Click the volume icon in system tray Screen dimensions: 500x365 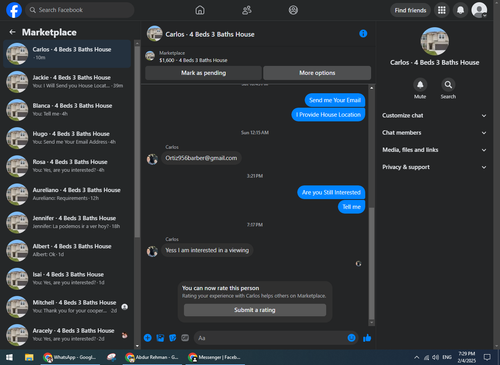435,357
